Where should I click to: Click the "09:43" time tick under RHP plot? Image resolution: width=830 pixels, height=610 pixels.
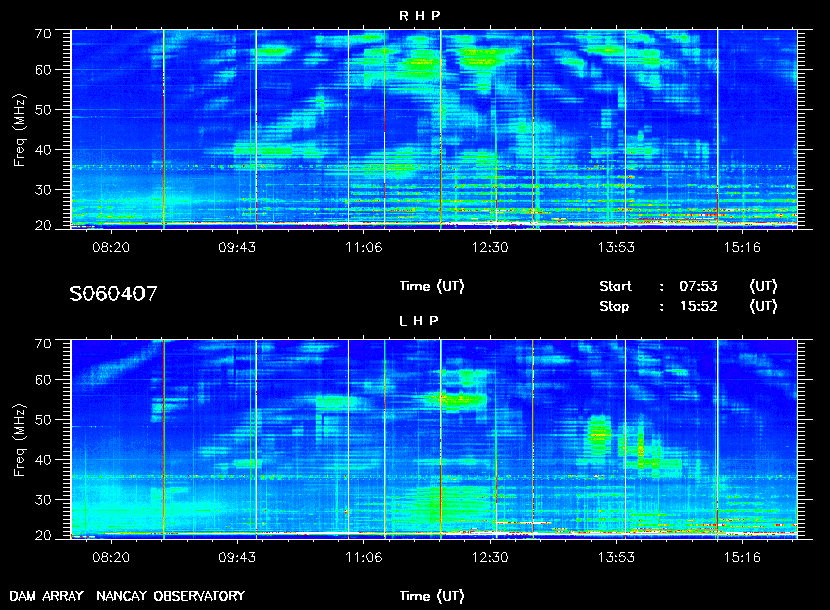tap(237, 247)
